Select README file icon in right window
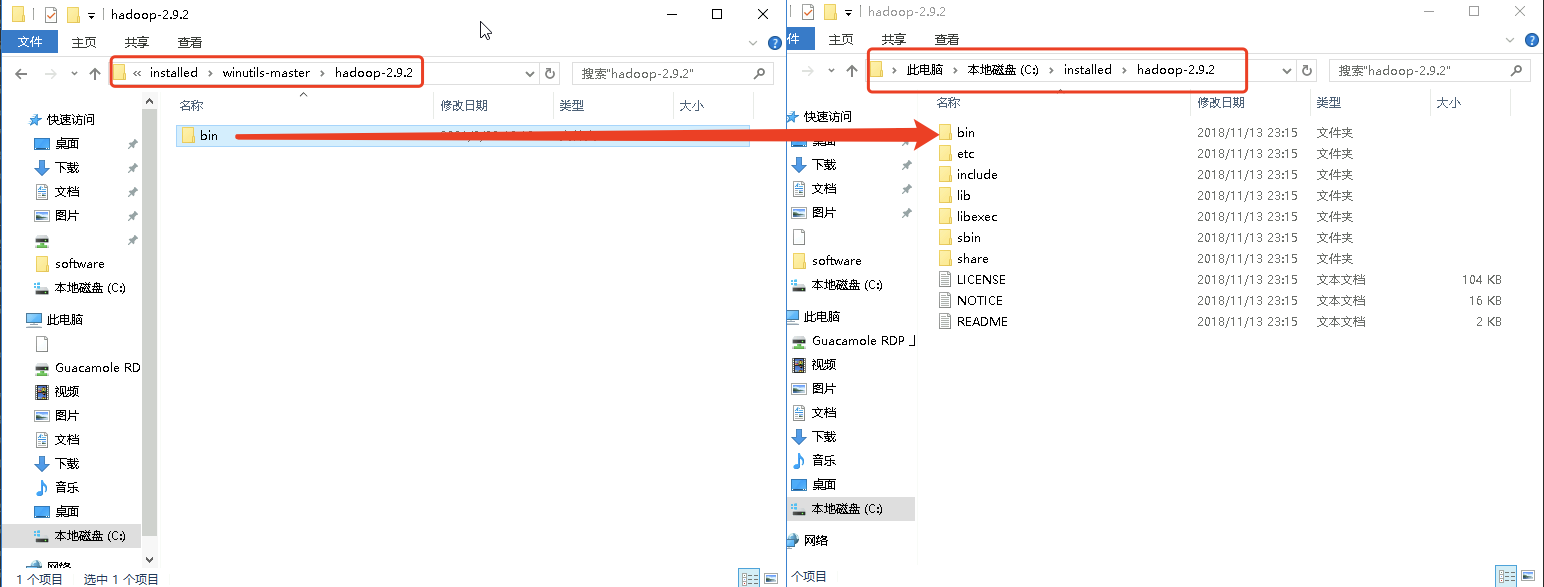 coord(945,322)
